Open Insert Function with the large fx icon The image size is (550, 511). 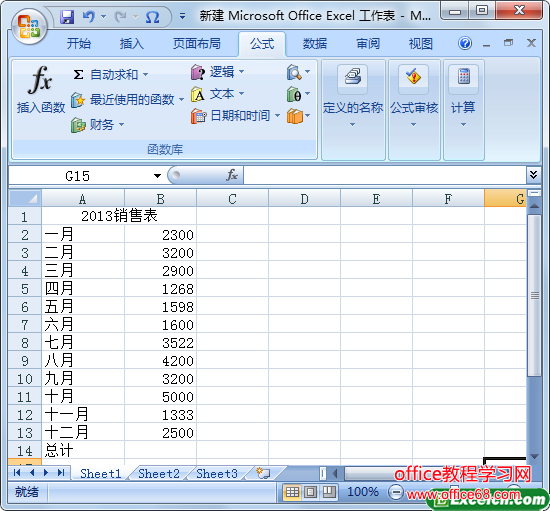click(40, 80)
